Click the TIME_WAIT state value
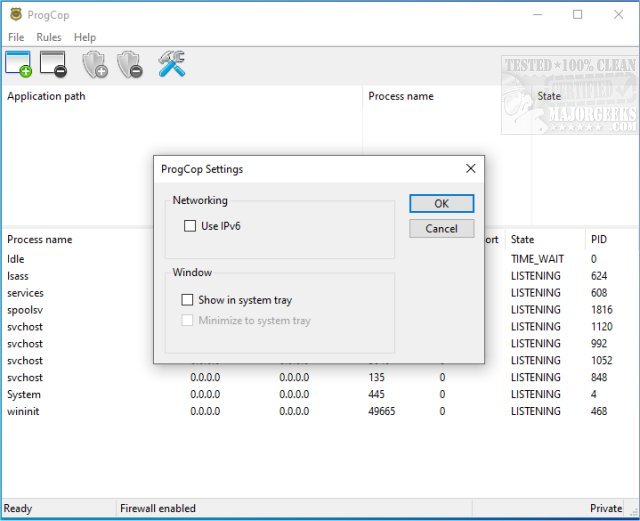The width and height of the screenshot is (640, 521). pos(537,259)
